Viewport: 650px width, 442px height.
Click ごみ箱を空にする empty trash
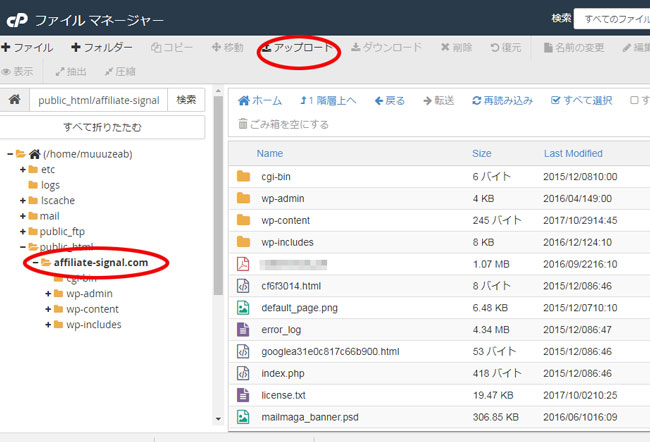click(284, 124)
